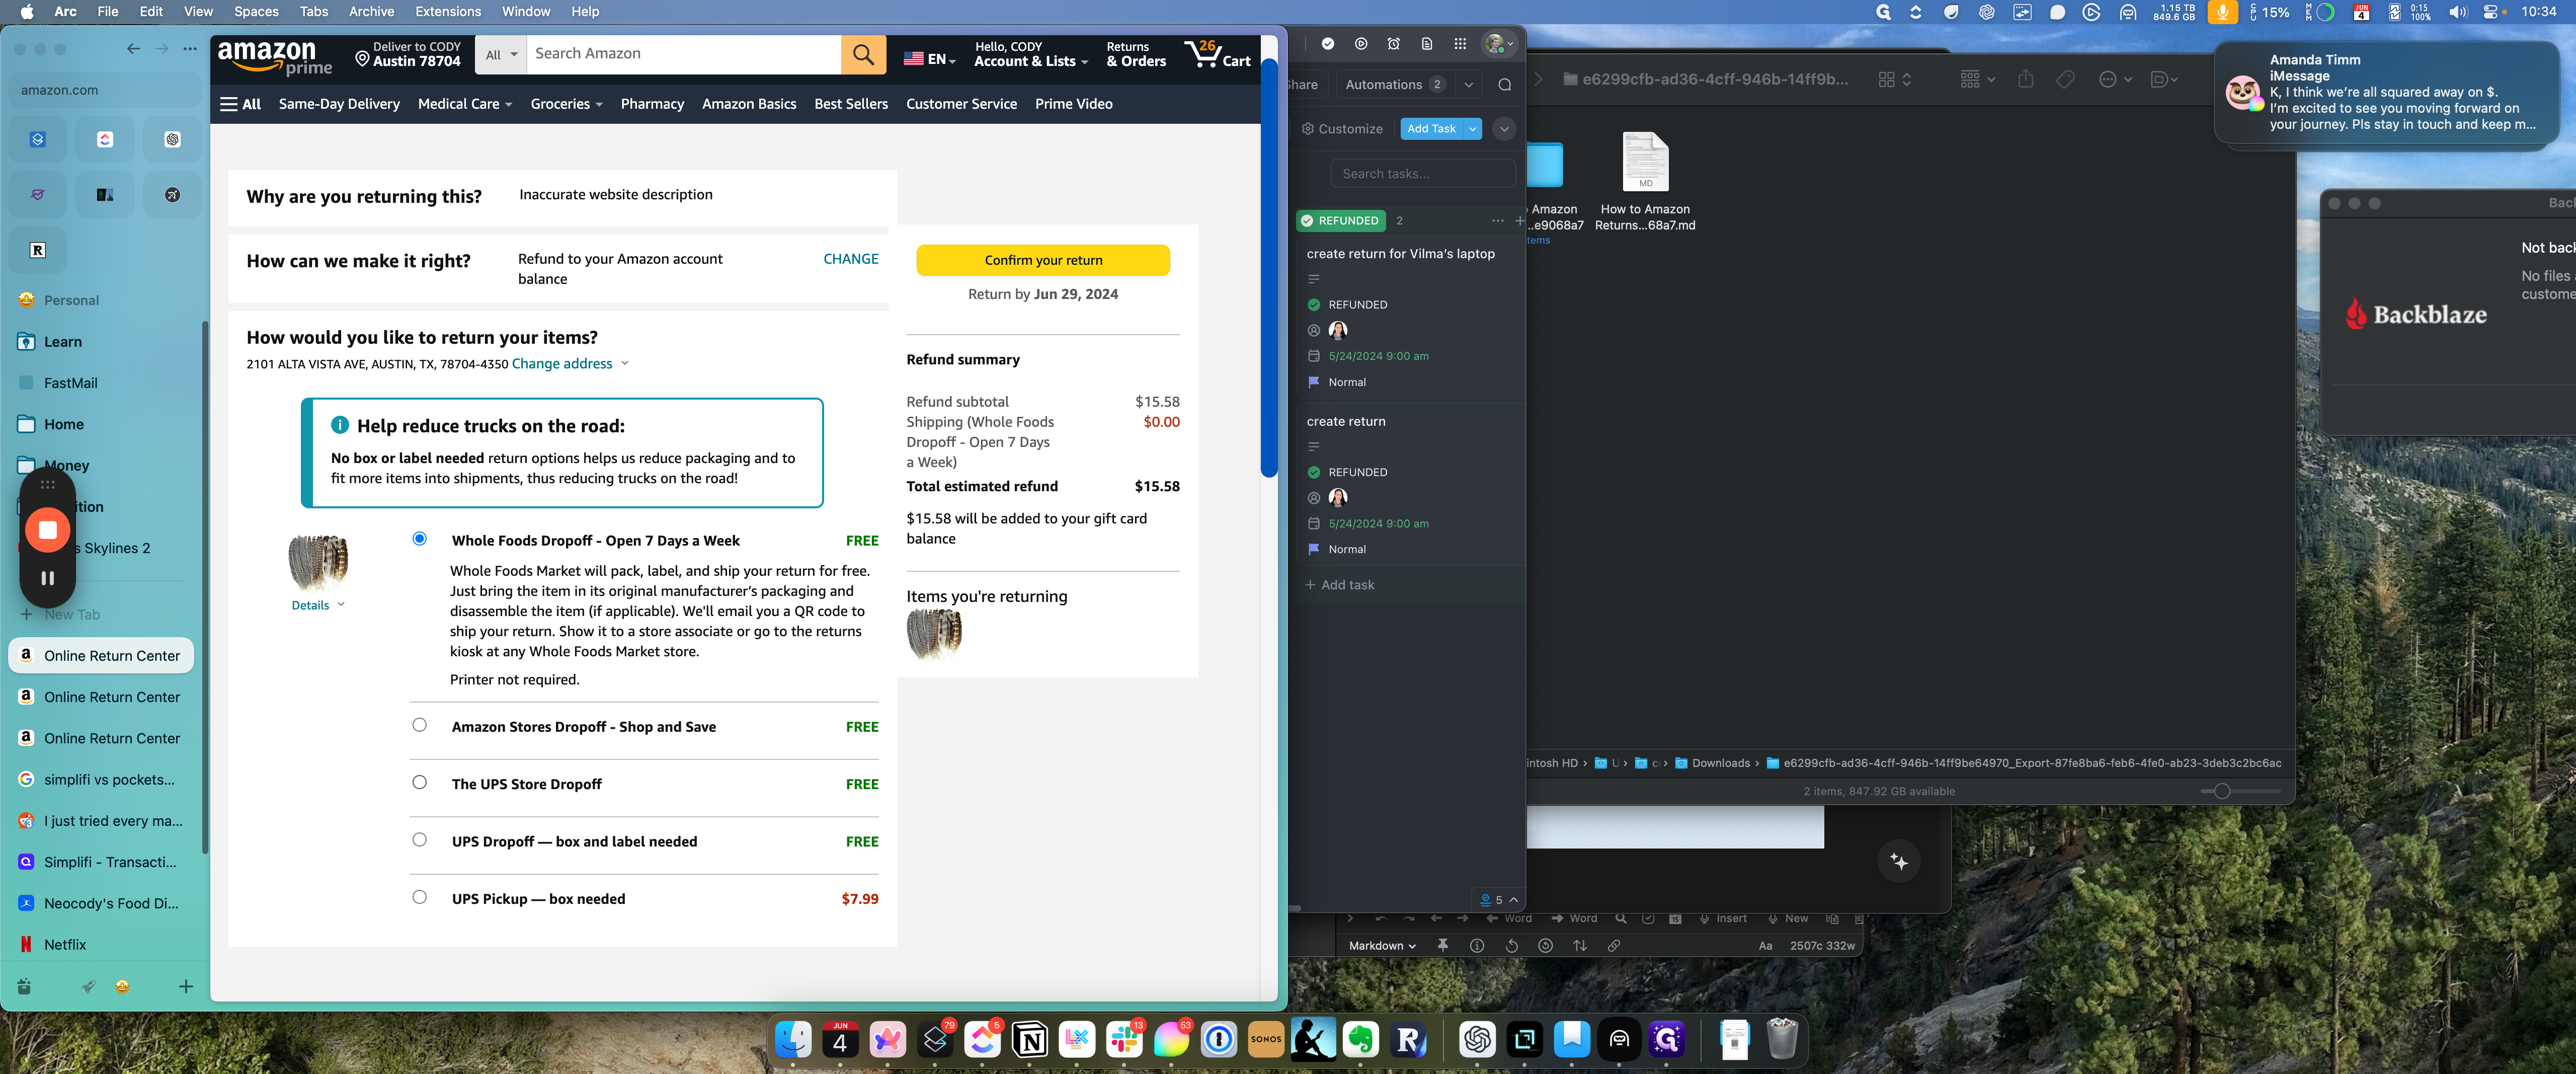Click the Search Amazon input field
Image resolution: width=2576 pixels, height=1074 pixels.
click(x=684, y=55)
